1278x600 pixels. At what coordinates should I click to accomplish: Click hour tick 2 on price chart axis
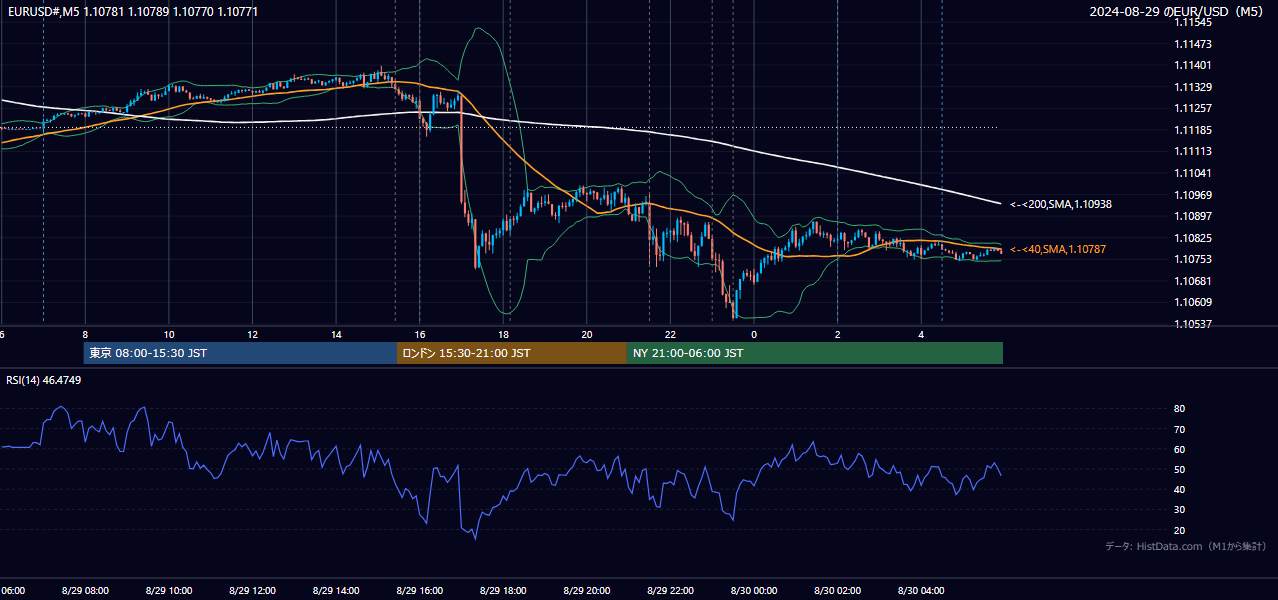pos(838,334)
